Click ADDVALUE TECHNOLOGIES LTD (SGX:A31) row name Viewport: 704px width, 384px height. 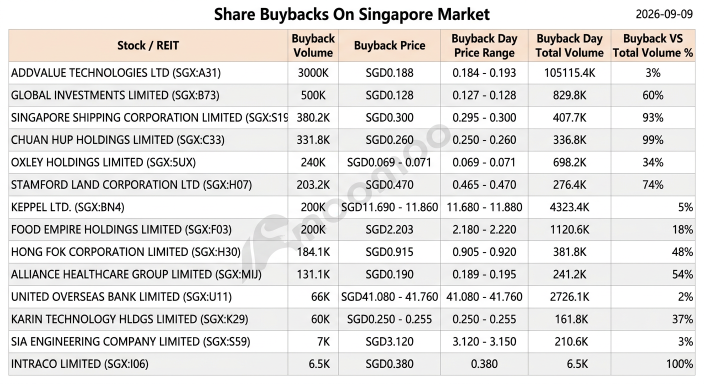(116, 73)
